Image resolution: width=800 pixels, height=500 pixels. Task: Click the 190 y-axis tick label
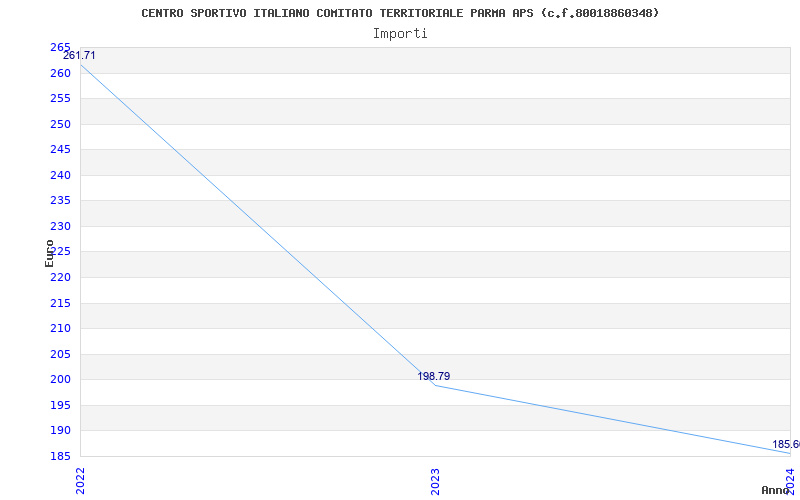60,431
